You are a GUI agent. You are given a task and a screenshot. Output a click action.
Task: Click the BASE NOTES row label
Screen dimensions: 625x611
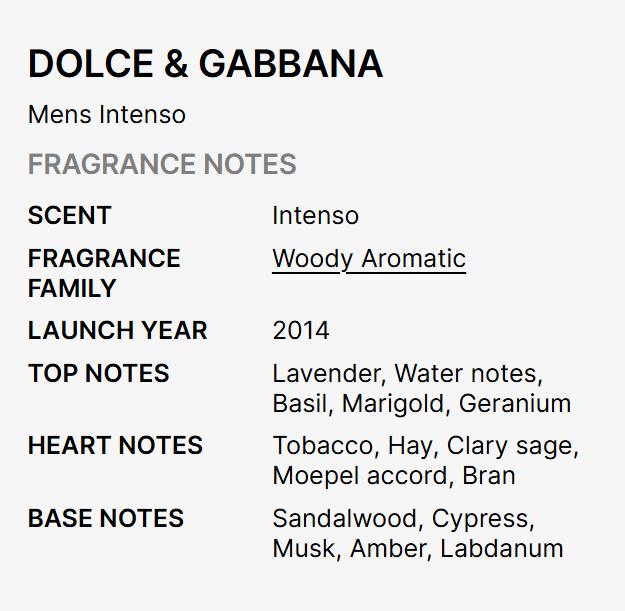pos(106,518)
